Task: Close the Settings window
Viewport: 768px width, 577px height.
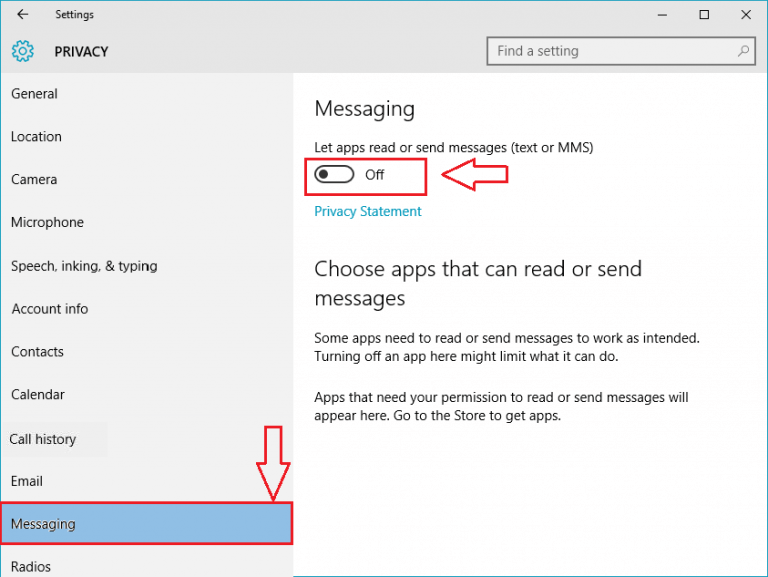Action: click(746, 15)
